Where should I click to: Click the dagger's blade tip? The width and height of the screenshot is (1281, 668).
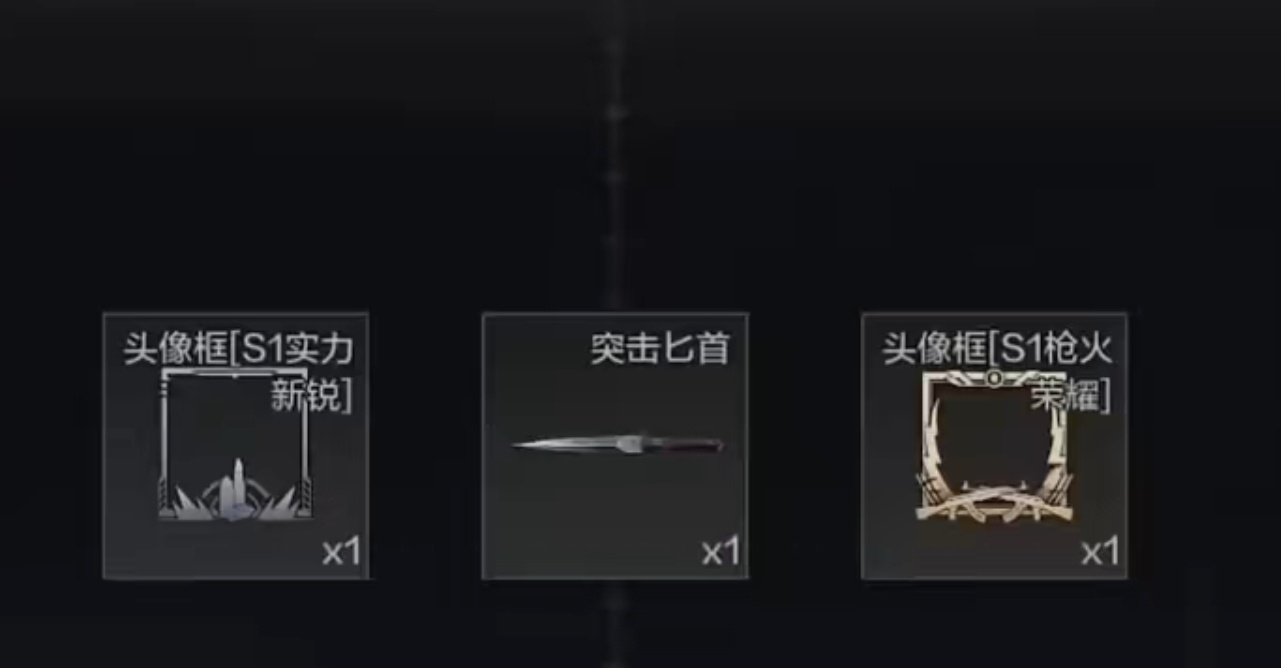point(520,444)
